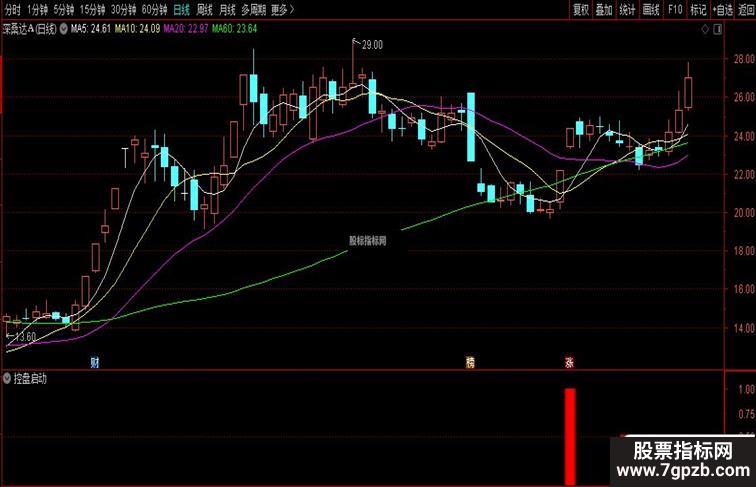The width and height of the screenshot is (756, 487).
Task: Activate the 画线 drawing tool
Action: (651, 9)
